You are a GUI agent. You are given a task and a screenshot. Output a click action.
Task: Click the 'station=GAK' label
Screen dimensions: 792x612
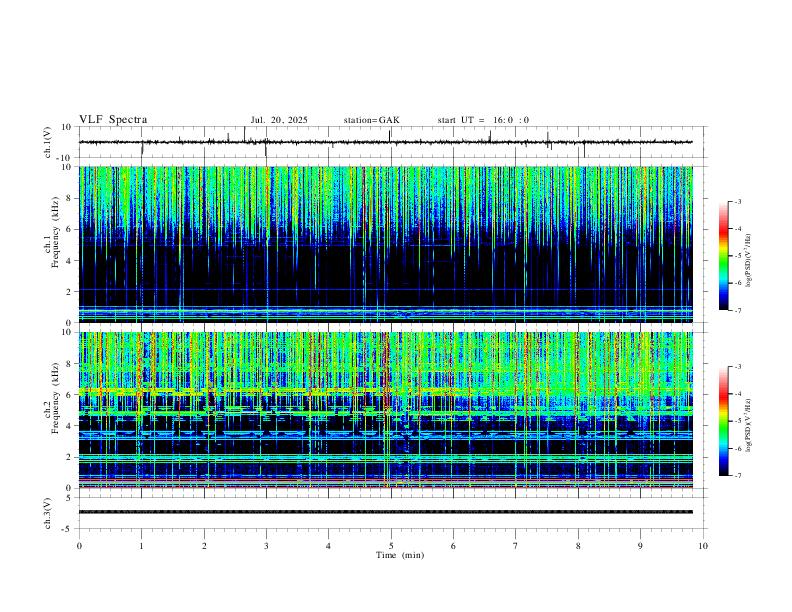(371, 120)
